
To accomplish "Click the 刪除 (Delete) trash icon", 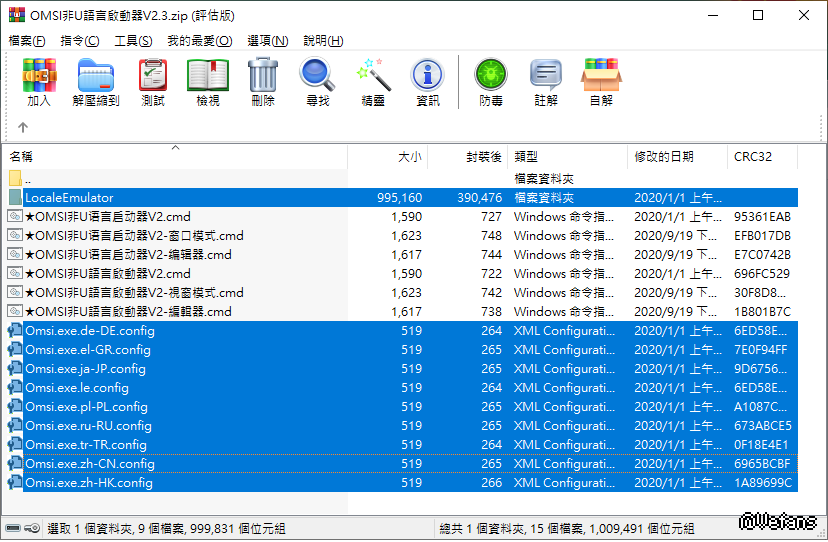I will pyautogui.click(x=262, y=82).
